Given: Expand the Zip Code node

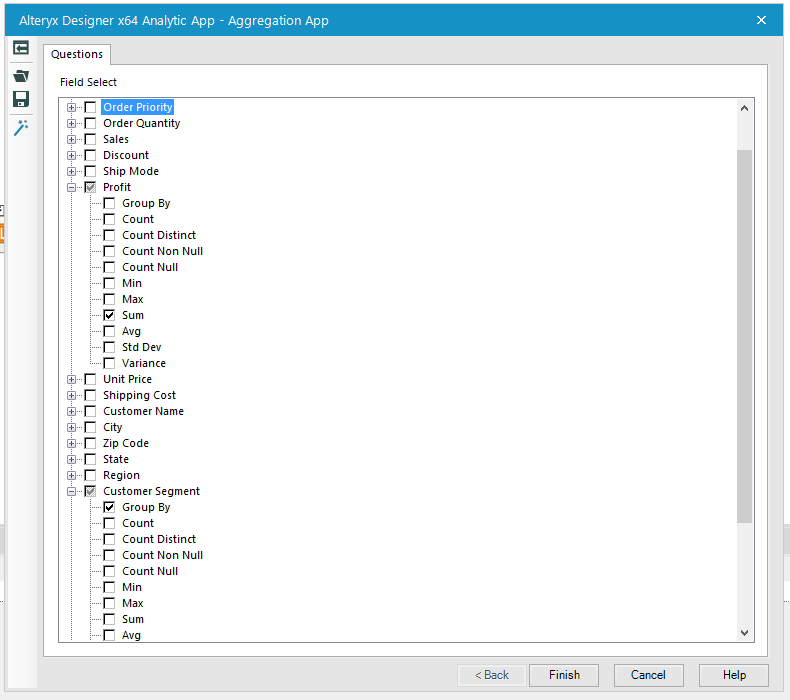Looking at the screenshot, I should (72, 443).
